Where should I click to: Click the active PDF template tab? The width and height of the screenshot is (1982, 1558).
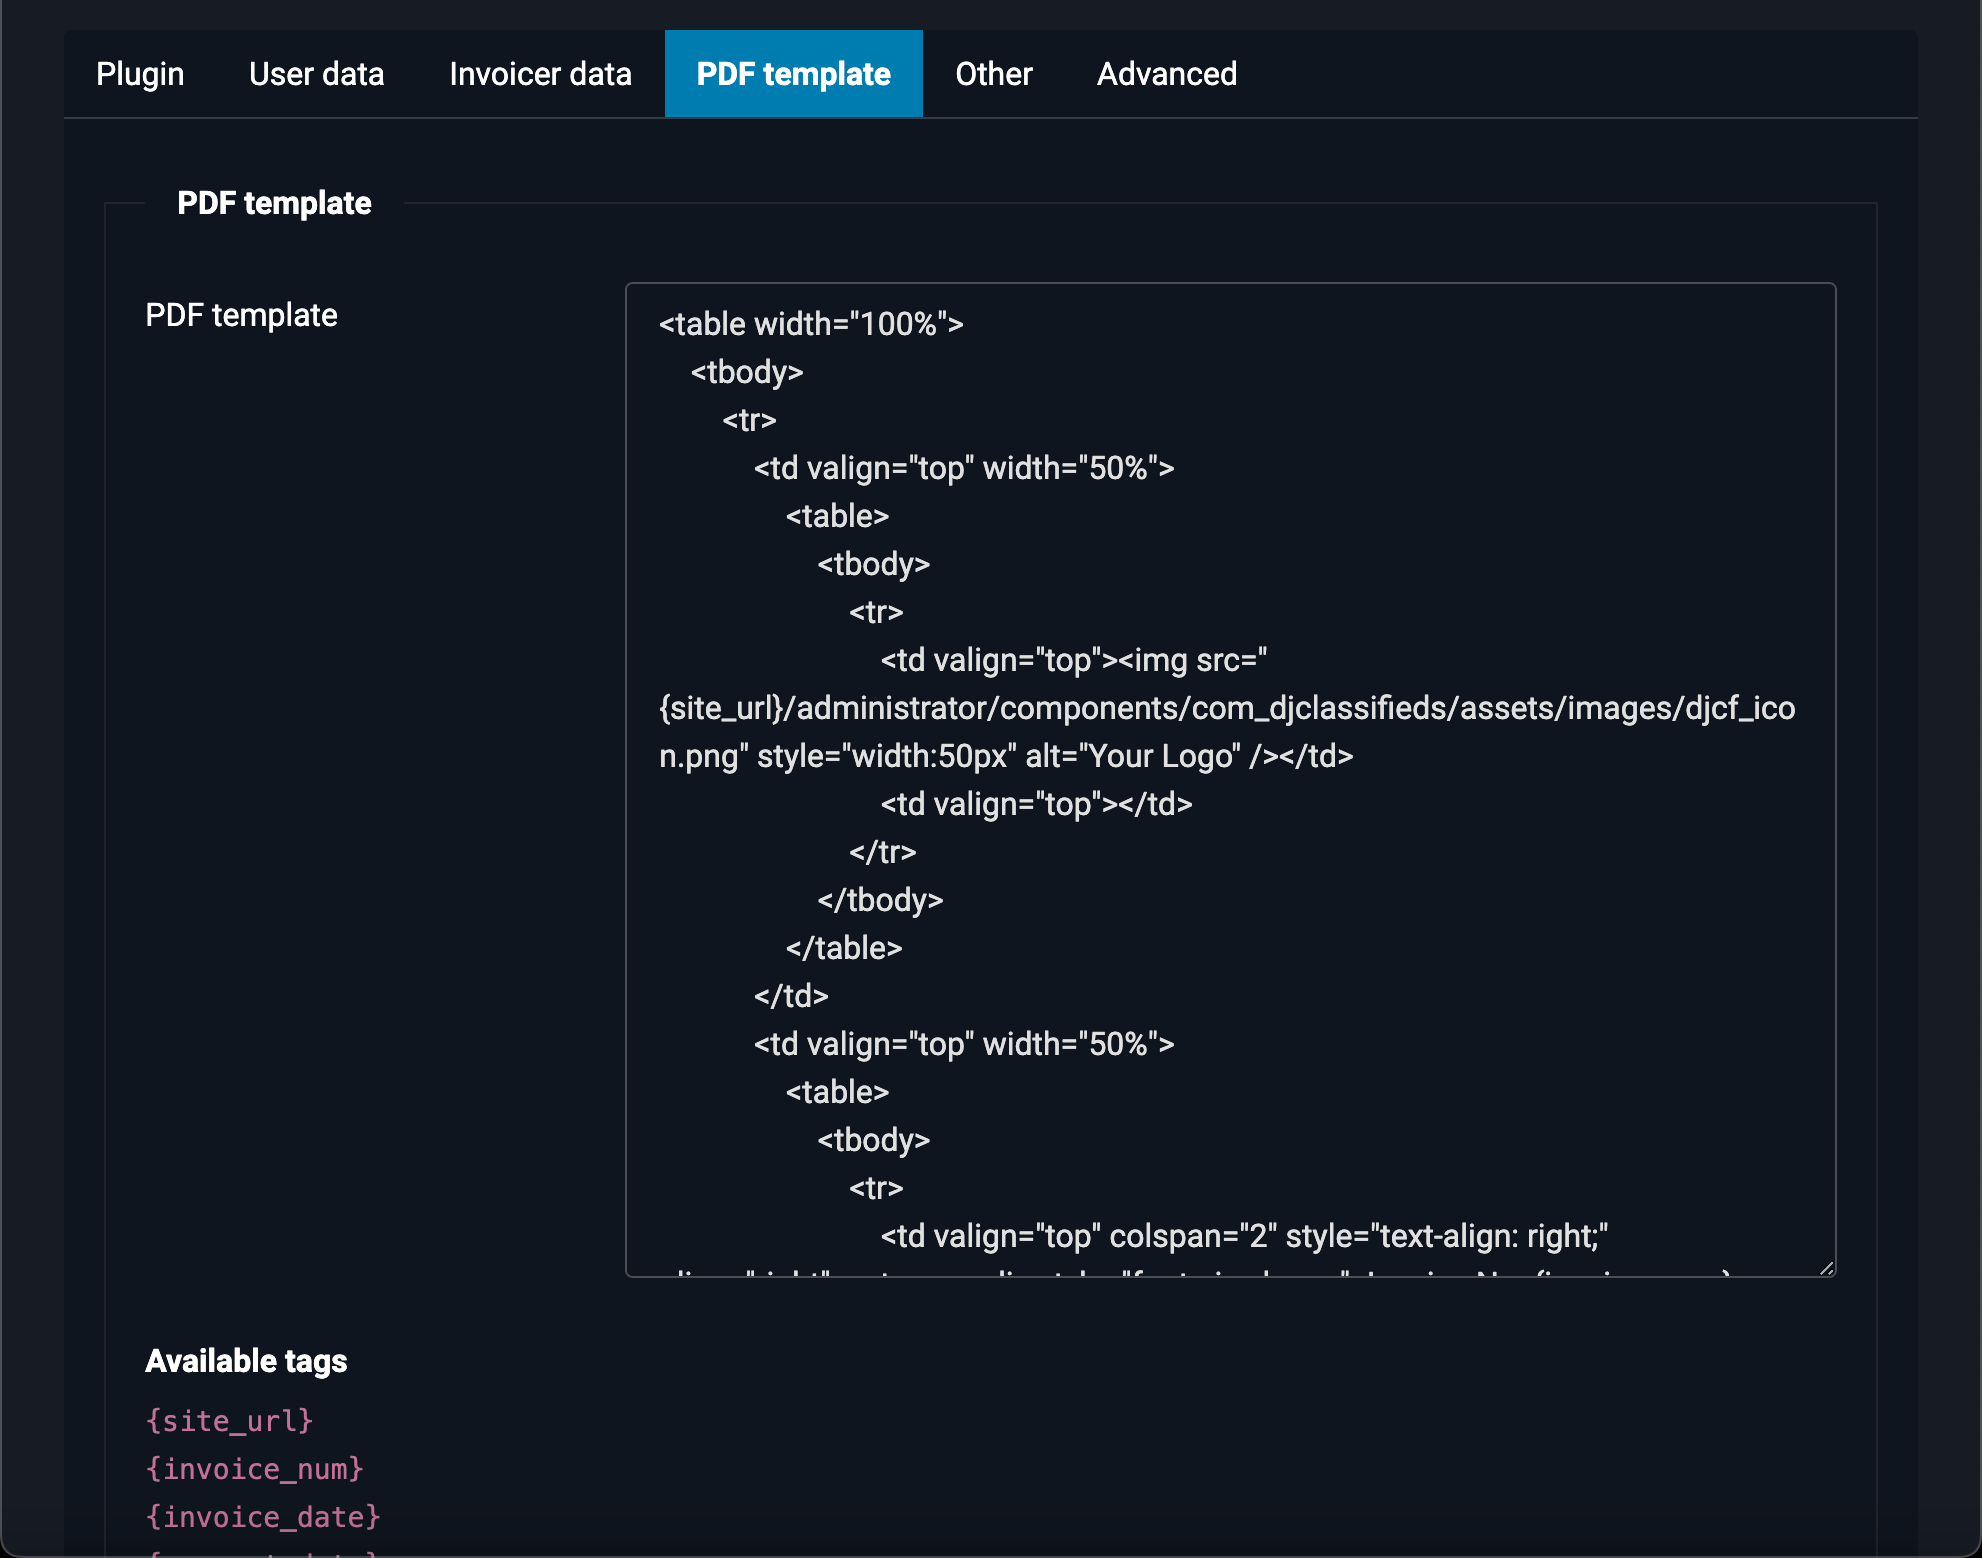click(793, 74)
